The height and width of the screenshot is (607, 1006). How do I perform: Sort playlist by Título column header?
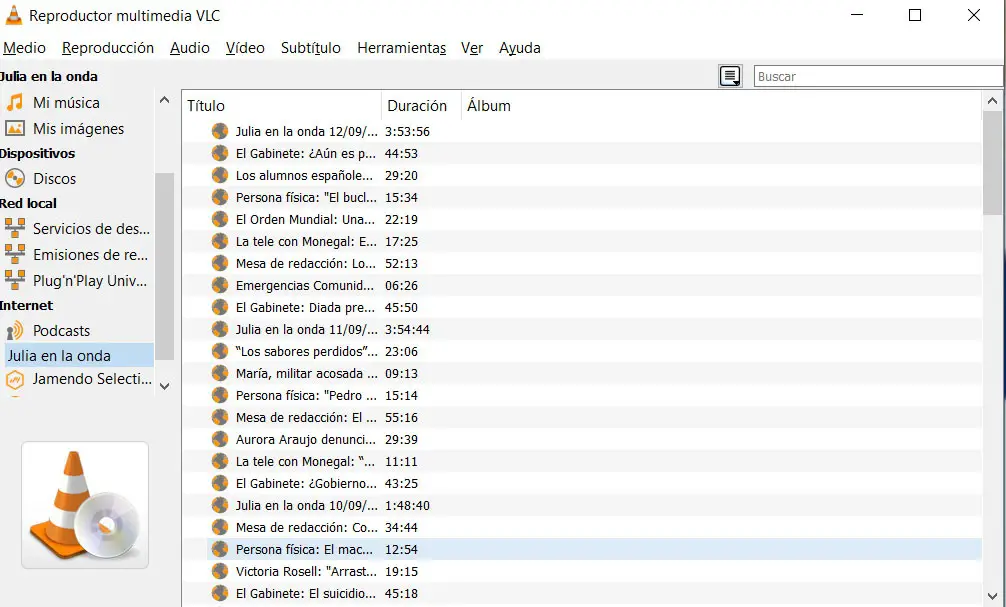[x=282, y=106]
